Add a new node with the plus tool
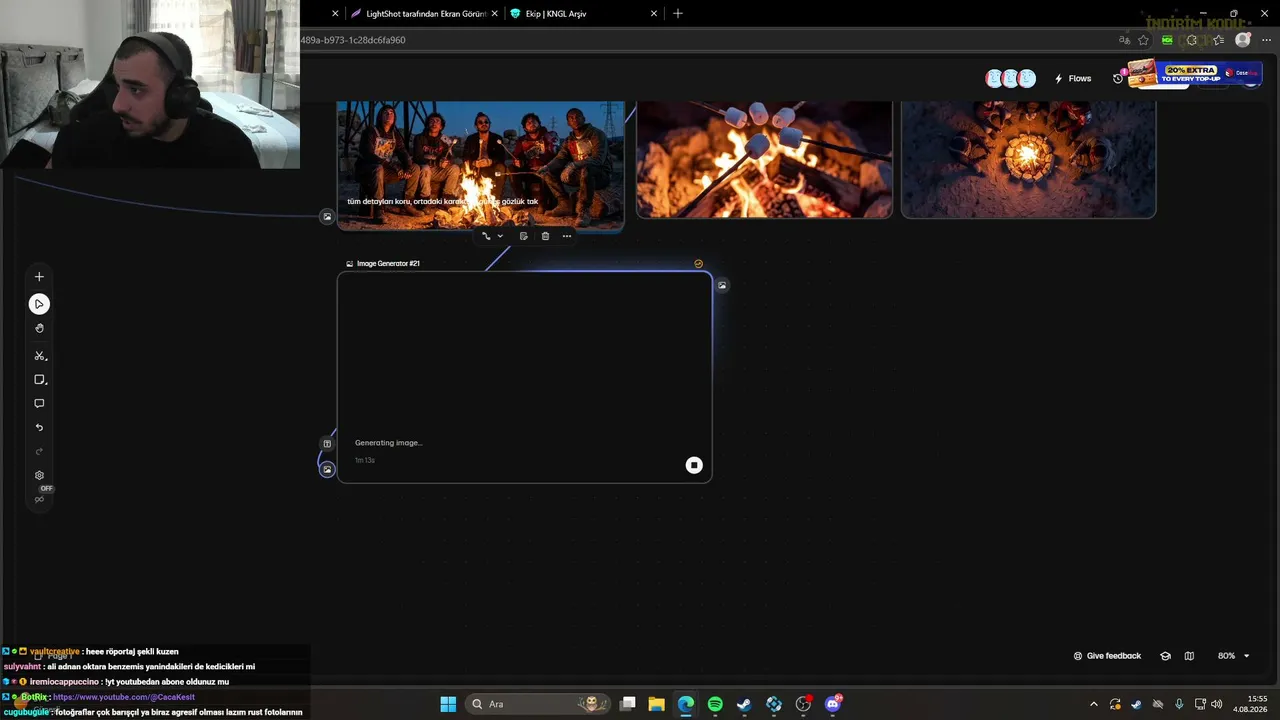The width and height of the screenshot is (1280, 720). (x=39, y=277)
